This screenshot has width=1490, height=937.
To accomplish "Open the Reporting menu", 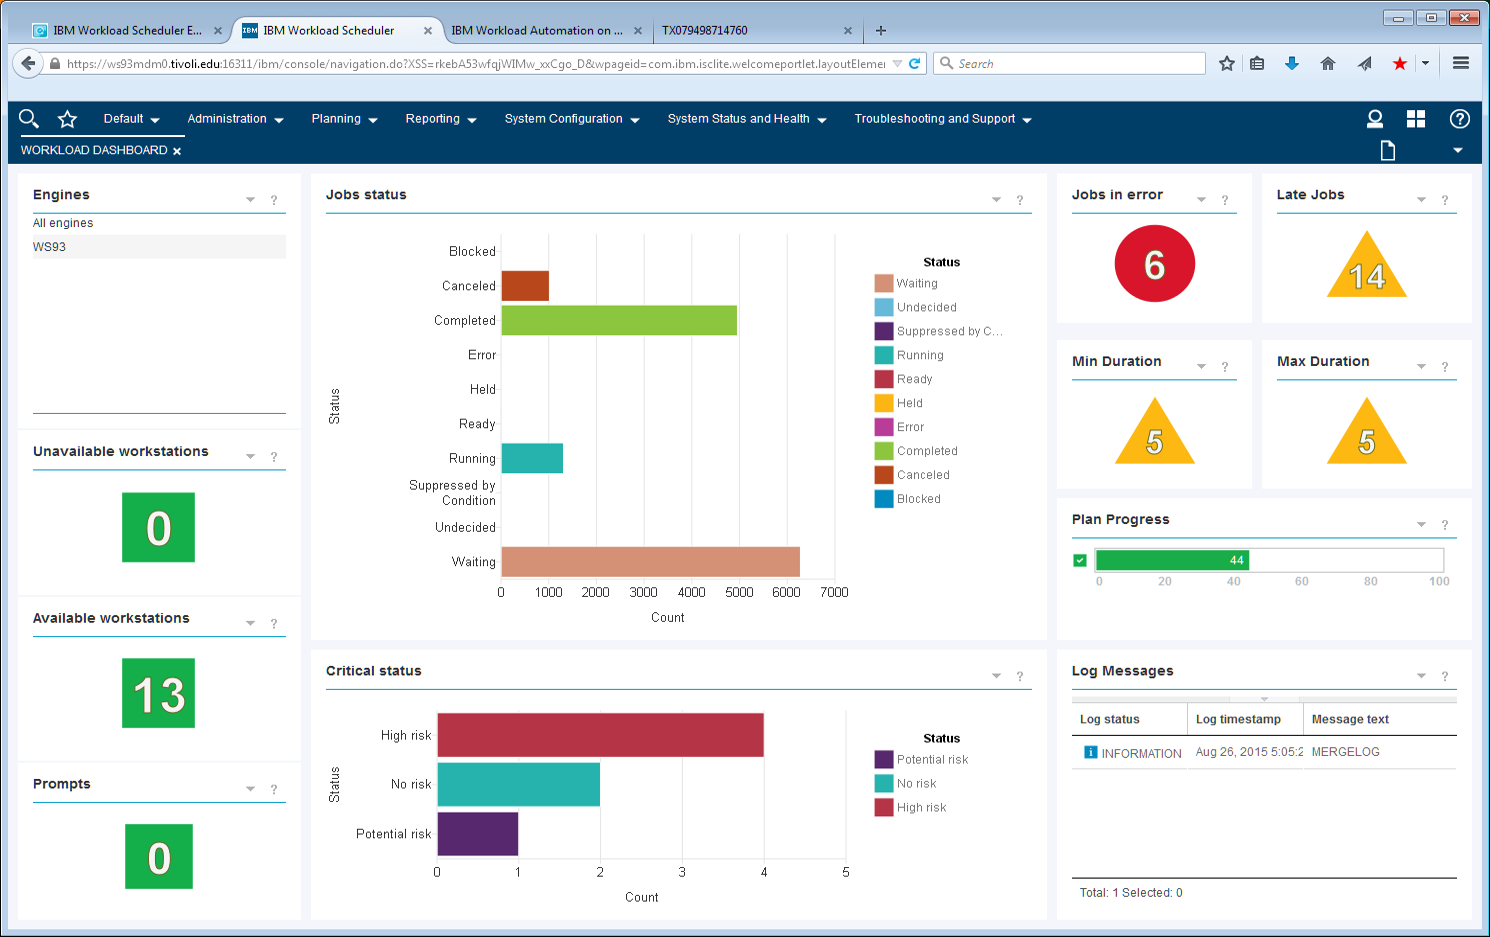I will (441, 119).
